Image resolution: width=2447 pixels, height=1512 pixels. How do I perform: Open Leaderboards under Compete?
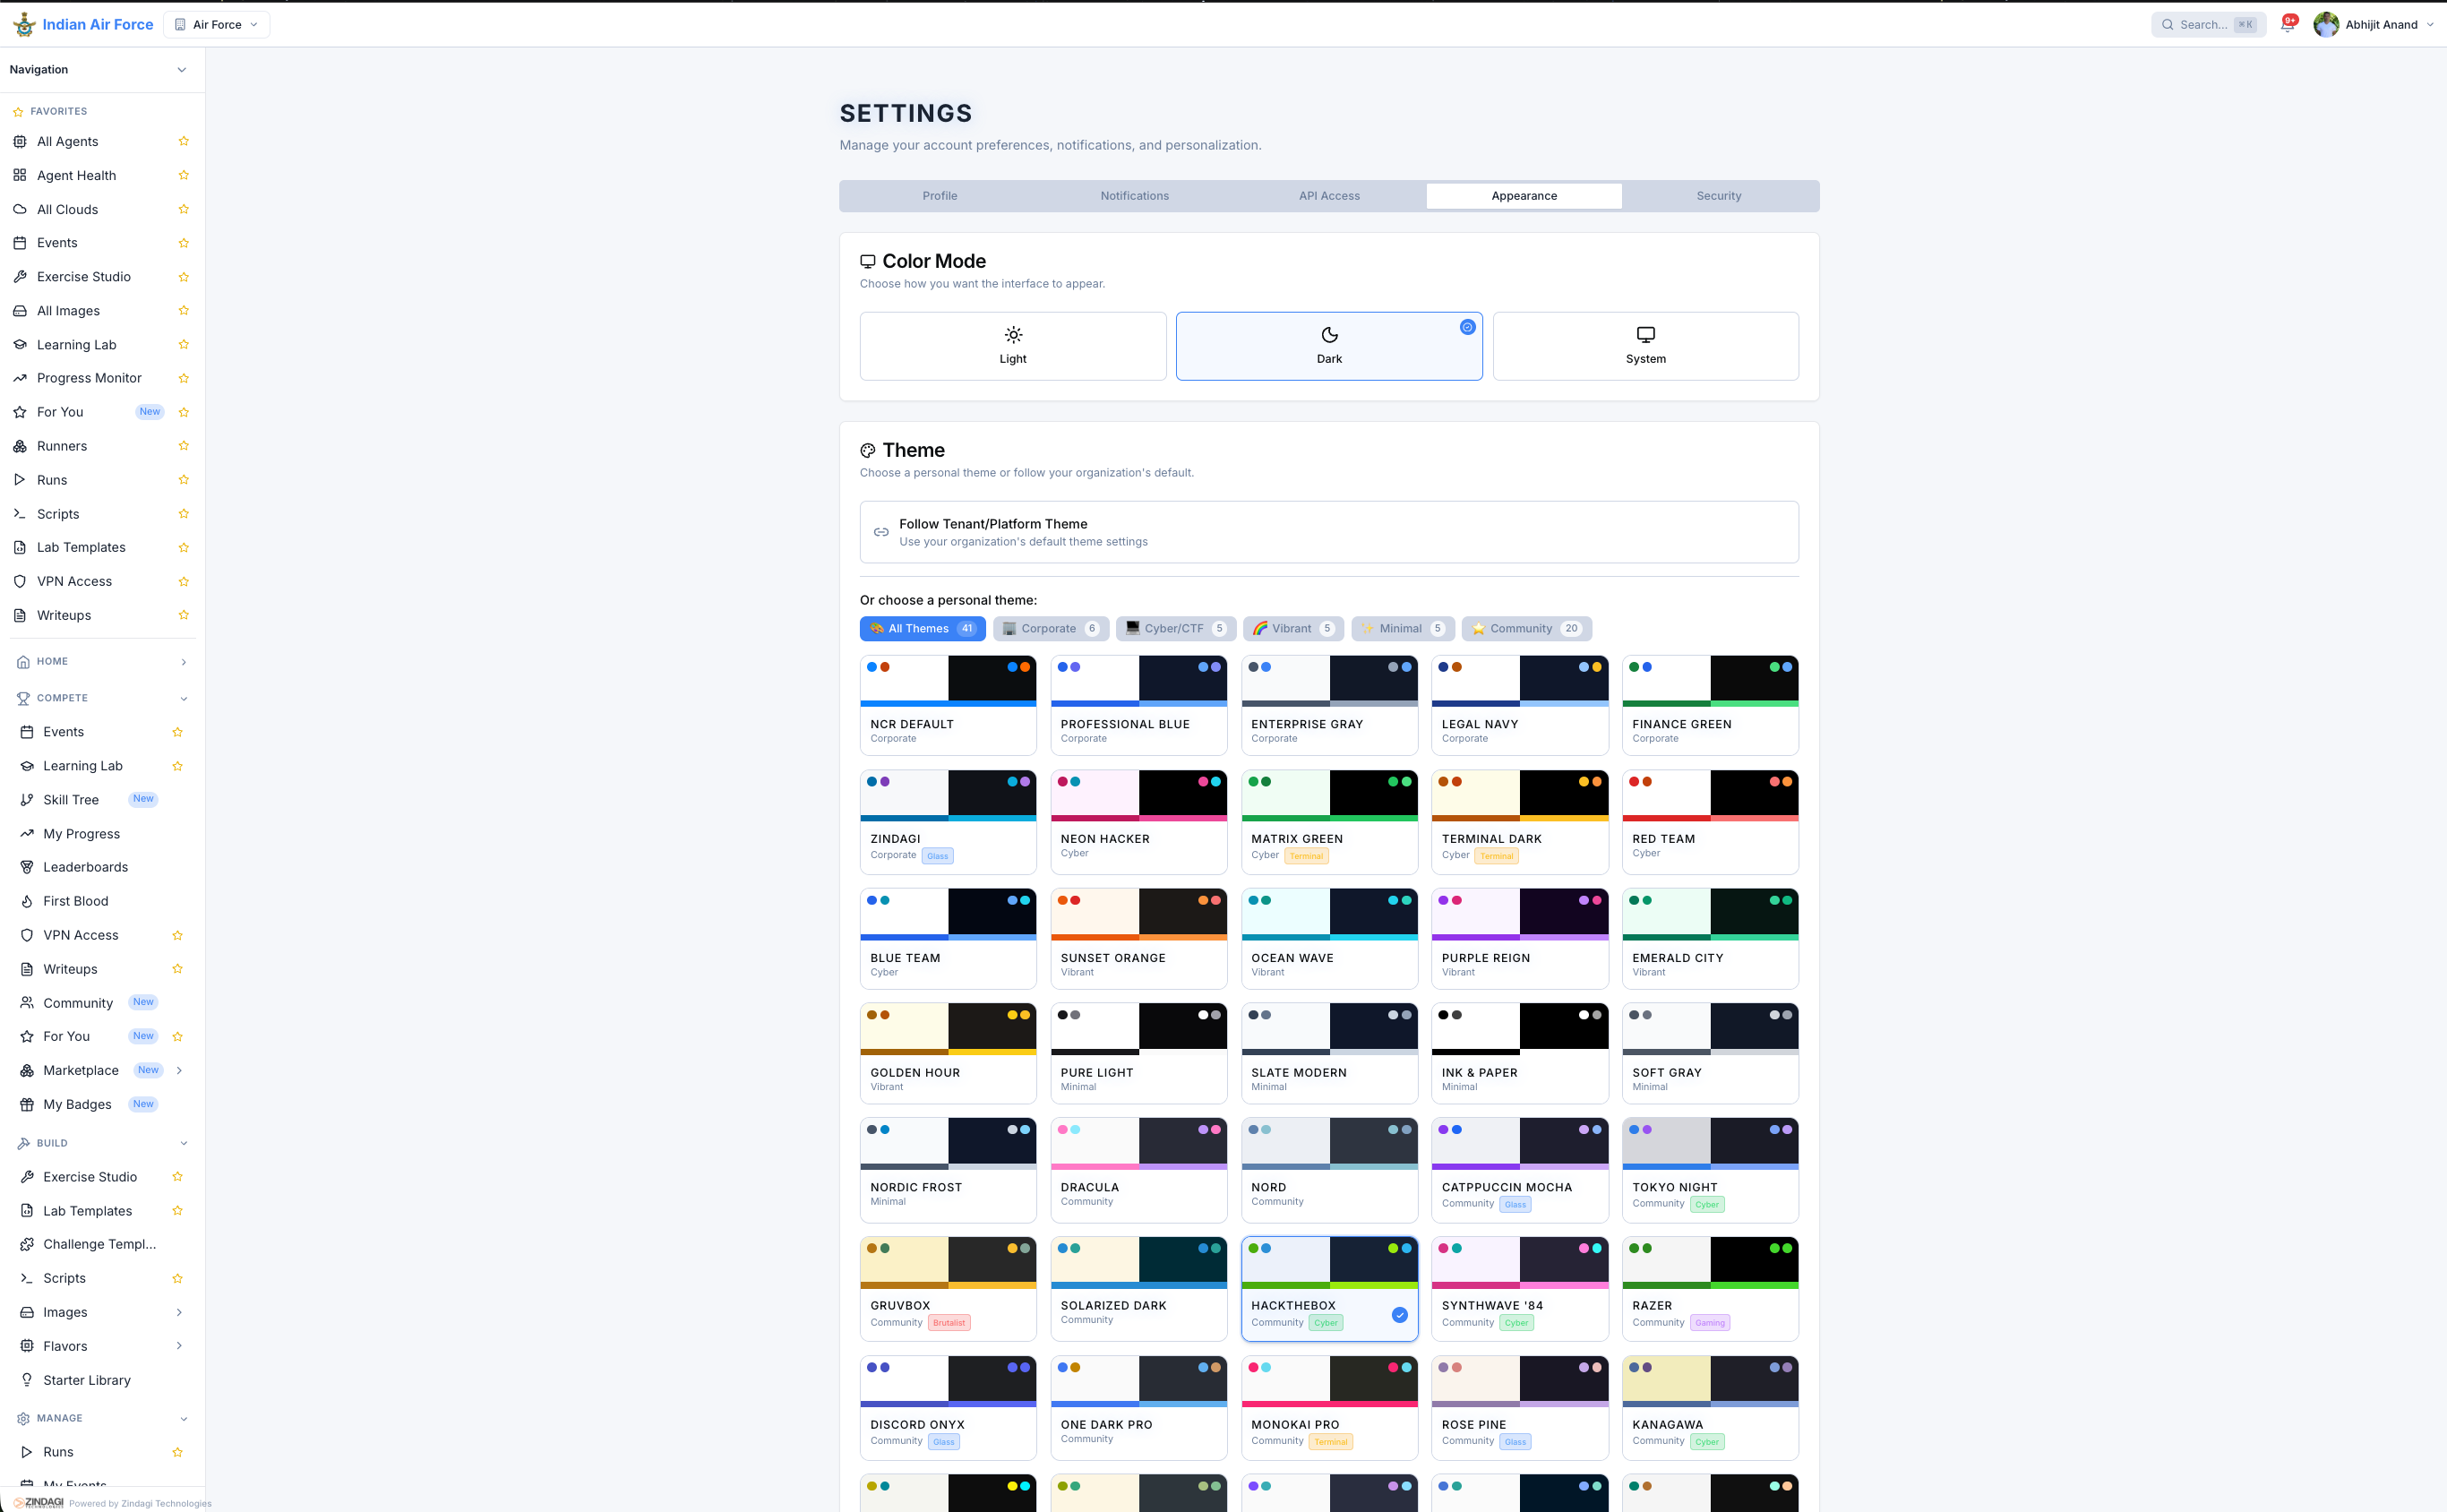coord(84,866)
